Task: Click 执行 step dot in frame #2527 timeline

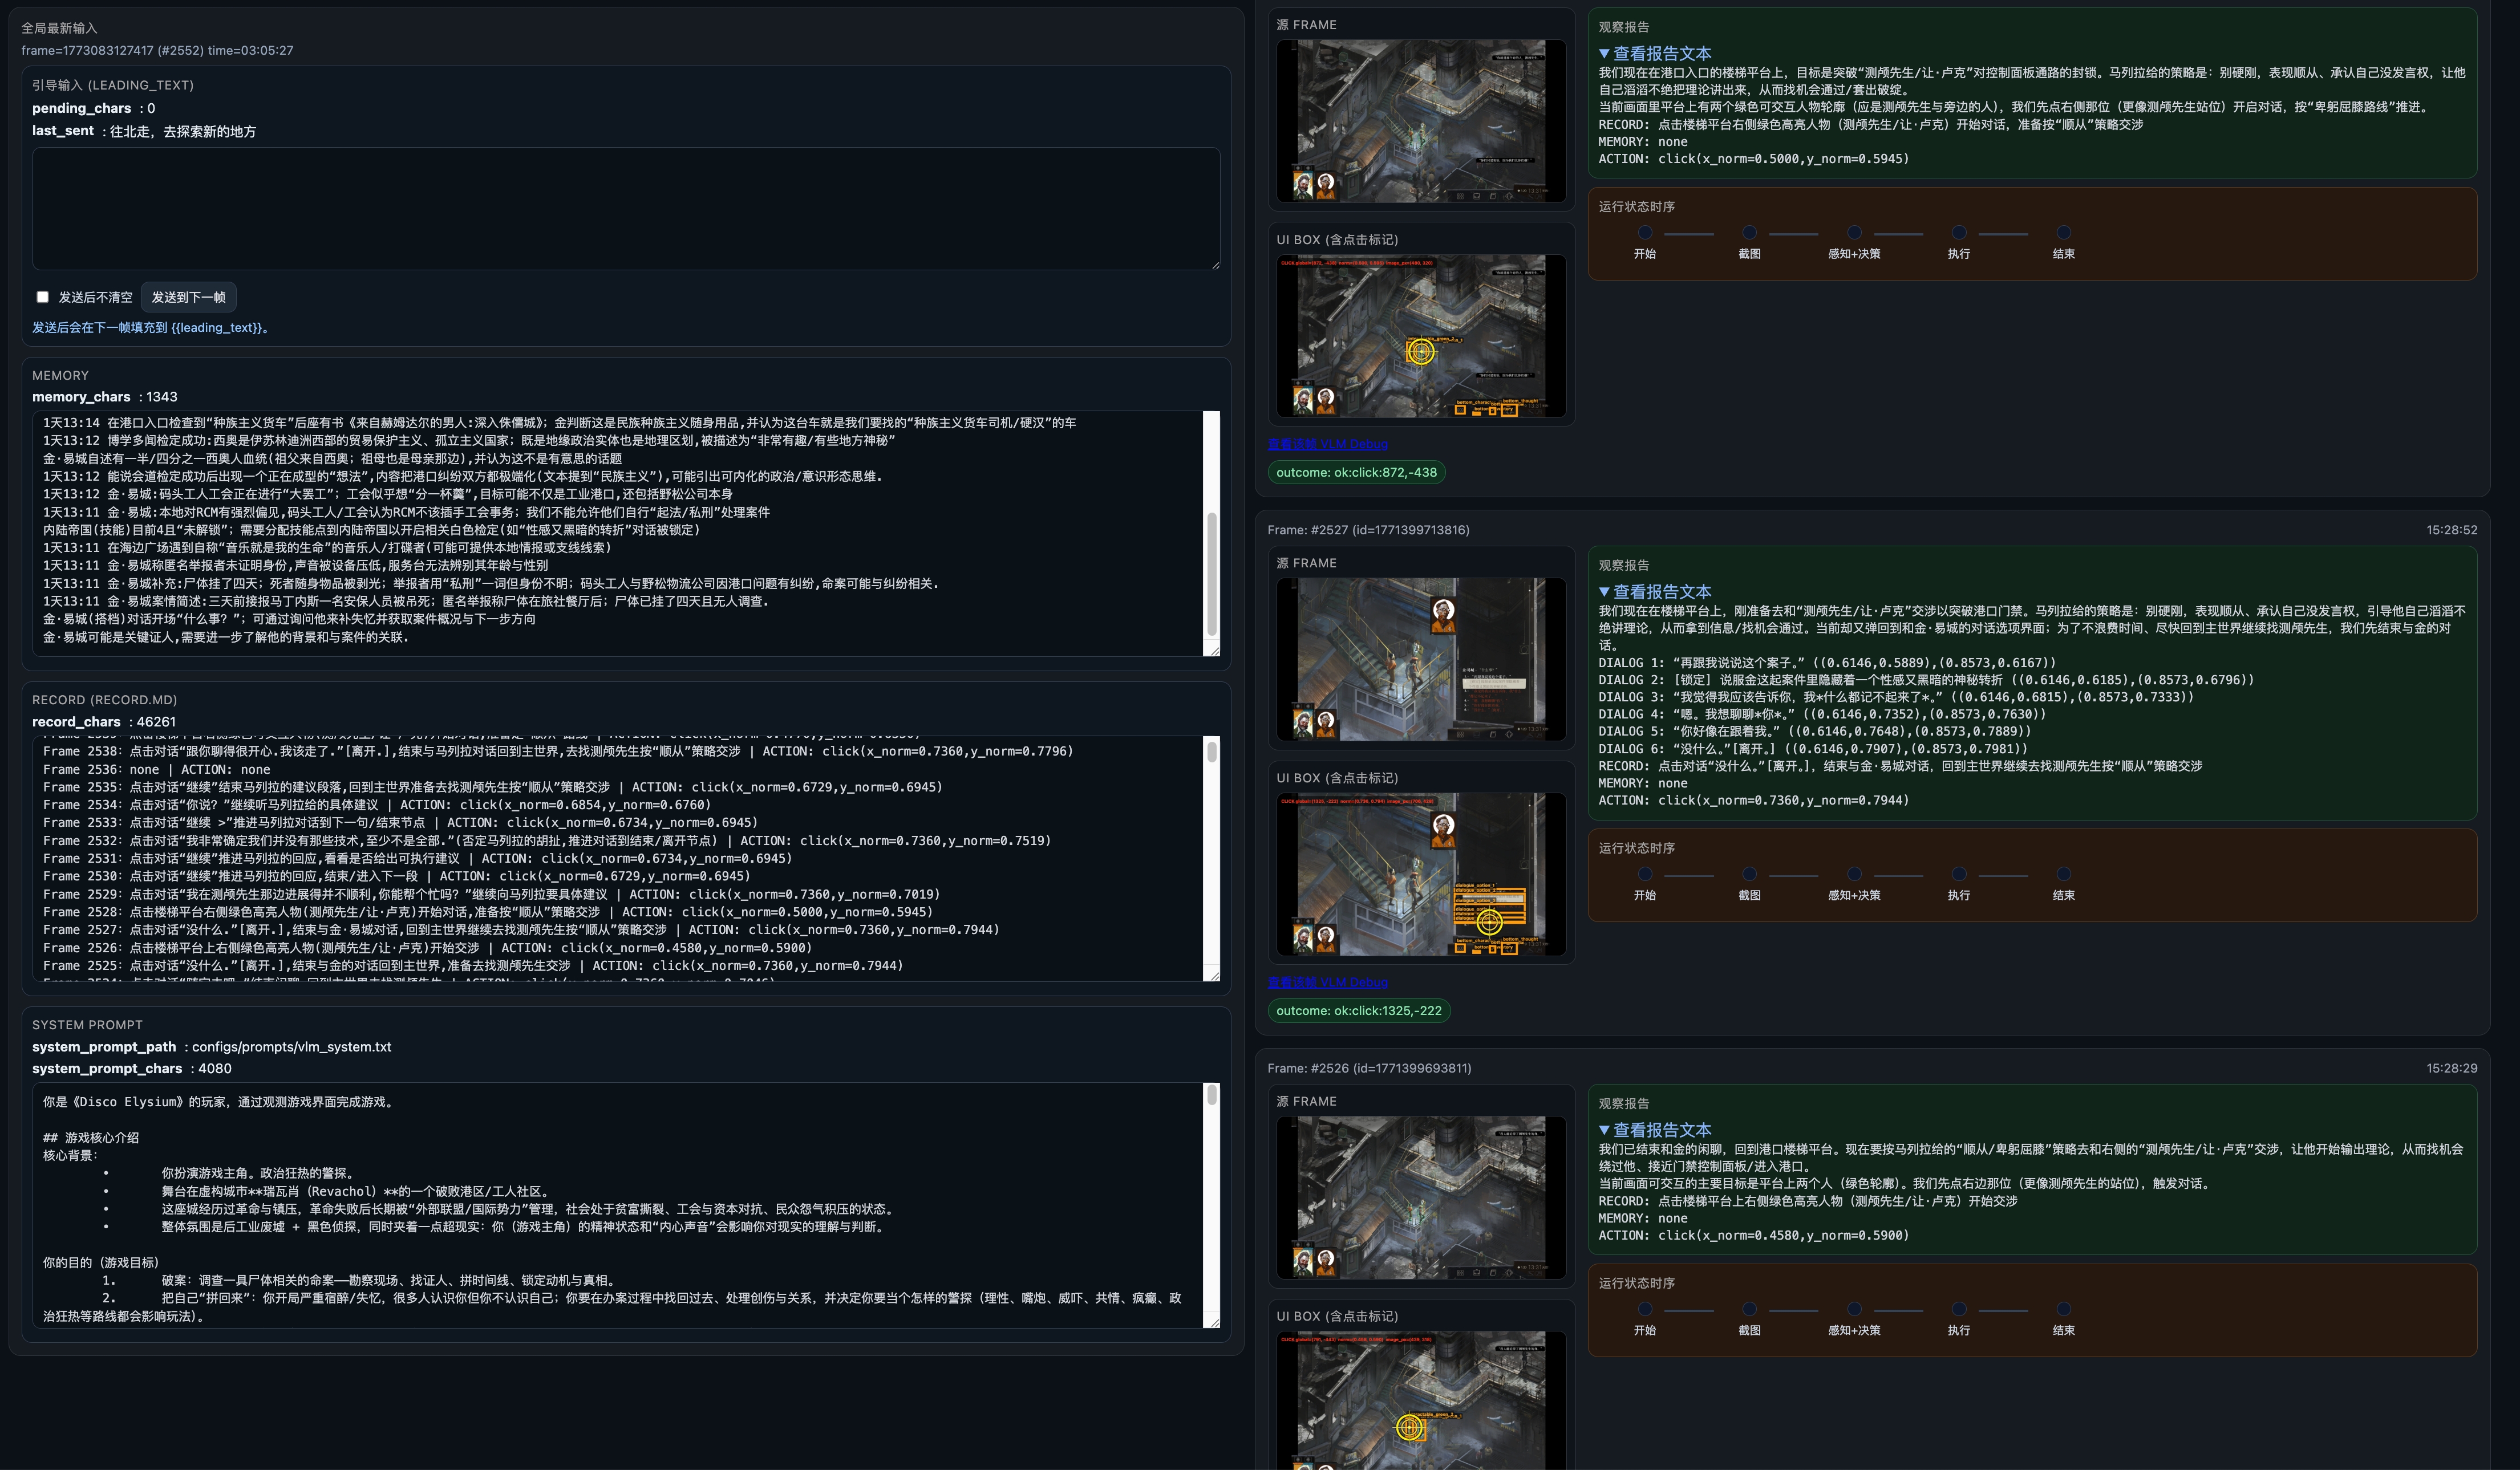Action: [1959, 874]
